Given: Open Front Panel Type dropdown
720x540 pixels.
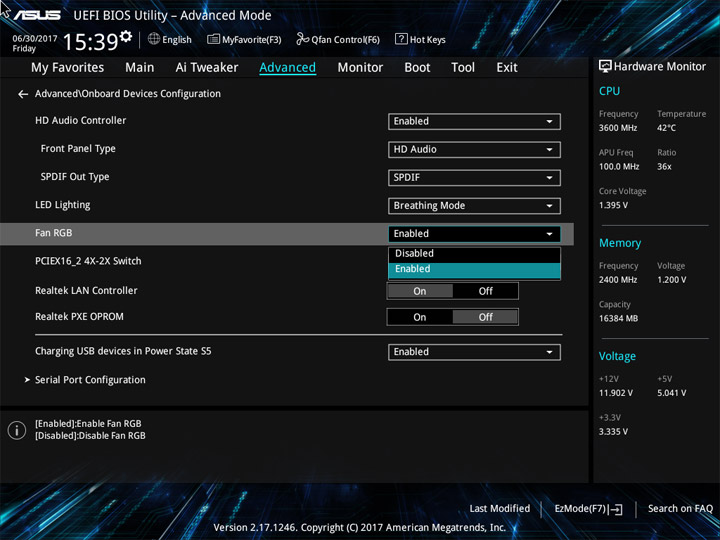Looking at the screenshot, I should (x=474, y=149).
